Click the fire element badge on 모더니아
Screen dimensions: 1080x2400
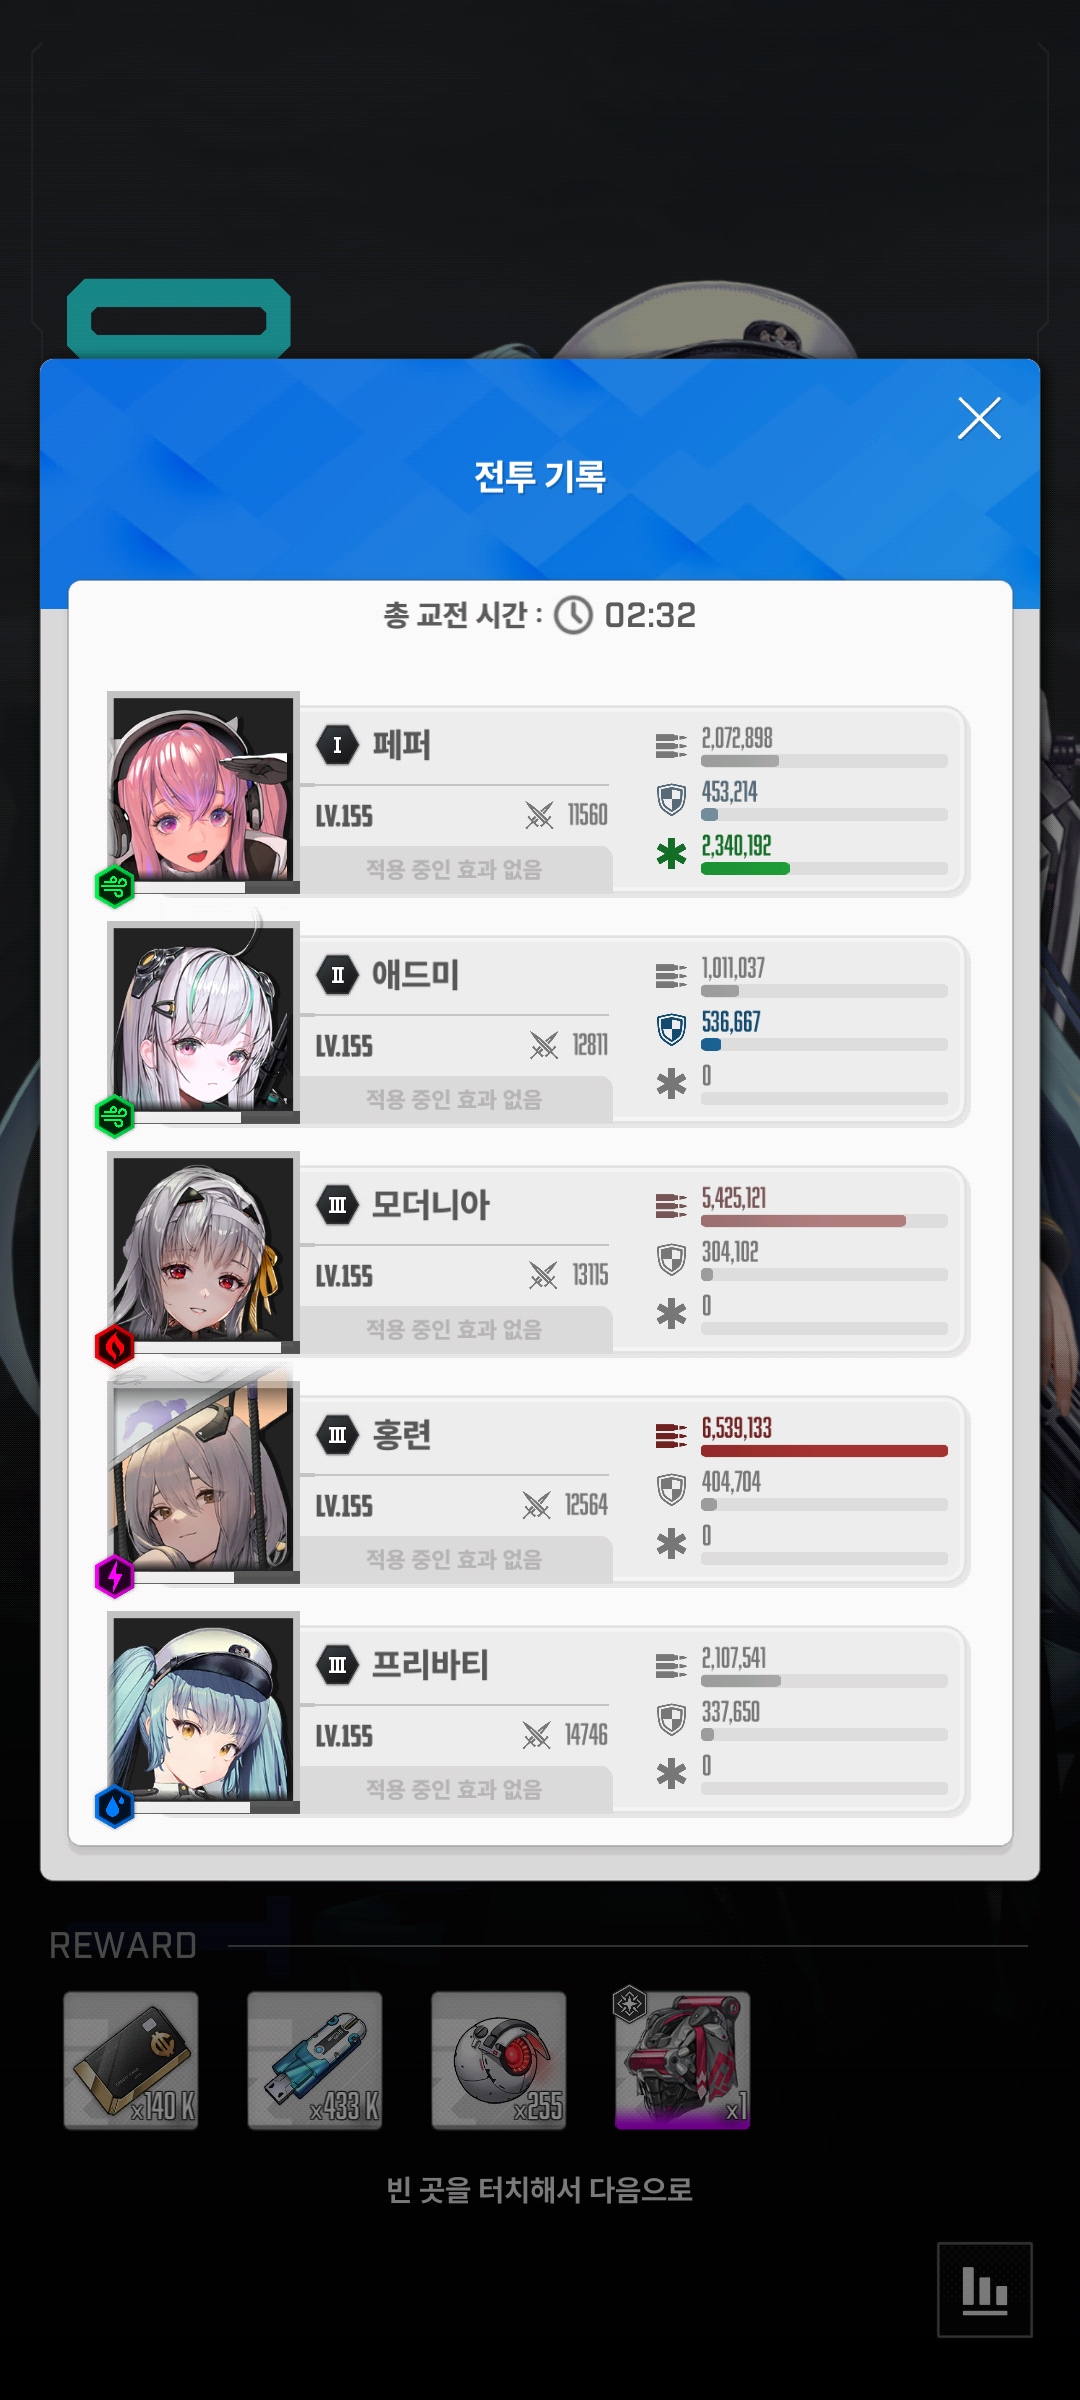point(115,1346)
